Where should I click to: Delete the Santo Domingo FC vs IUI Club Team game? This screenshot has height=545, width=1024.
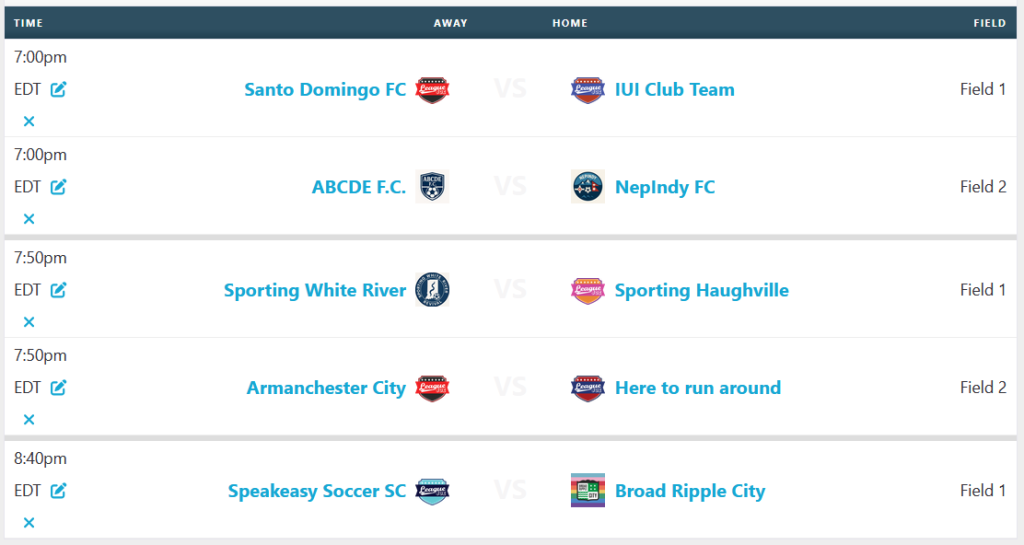(29, 121)
